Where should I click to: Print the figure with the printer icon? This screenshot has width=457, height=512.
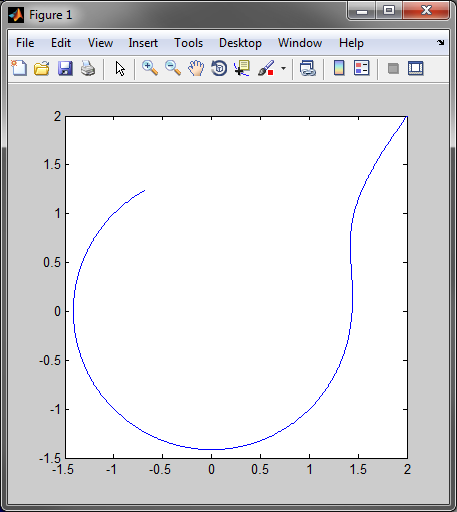click(x=88, y=68)
